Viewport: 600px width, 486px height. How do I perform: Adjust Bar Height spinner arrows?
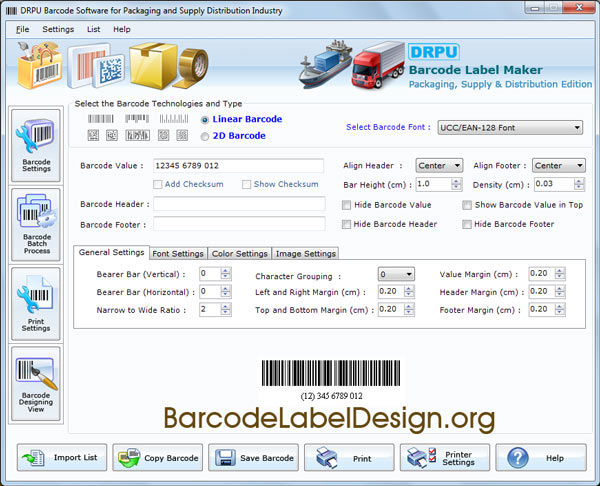pos(456,184)
